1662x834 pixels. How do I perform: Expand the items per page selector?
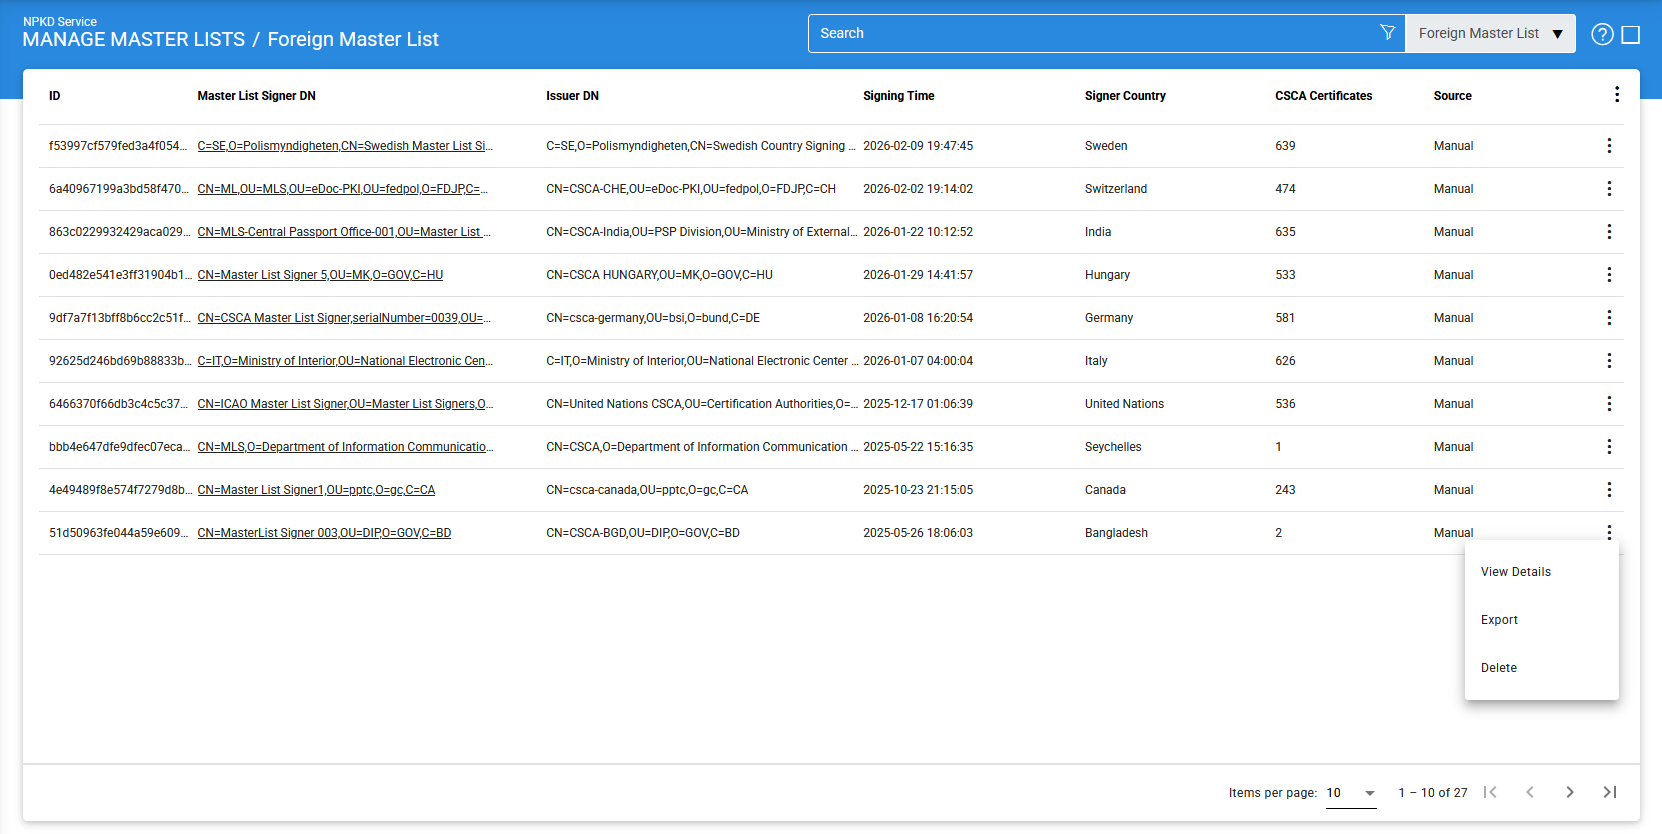[1351, 793]
